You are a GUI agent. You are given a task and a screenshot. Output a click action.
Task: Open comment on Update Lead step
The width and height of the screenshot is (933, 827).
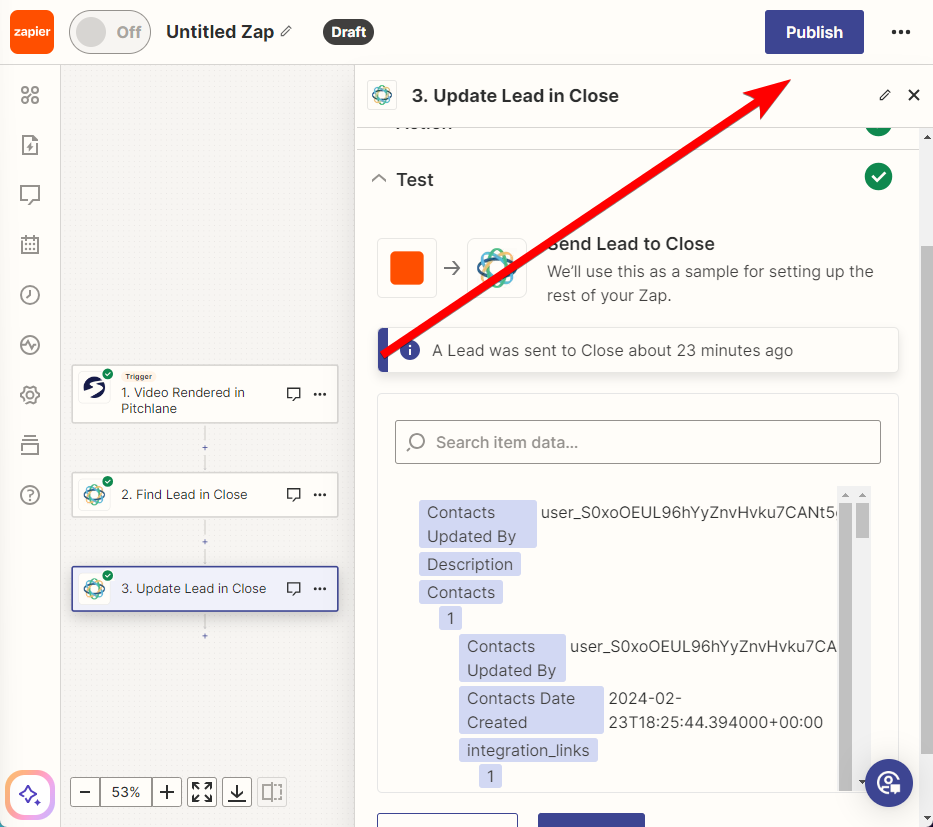[x=293, y=588]
